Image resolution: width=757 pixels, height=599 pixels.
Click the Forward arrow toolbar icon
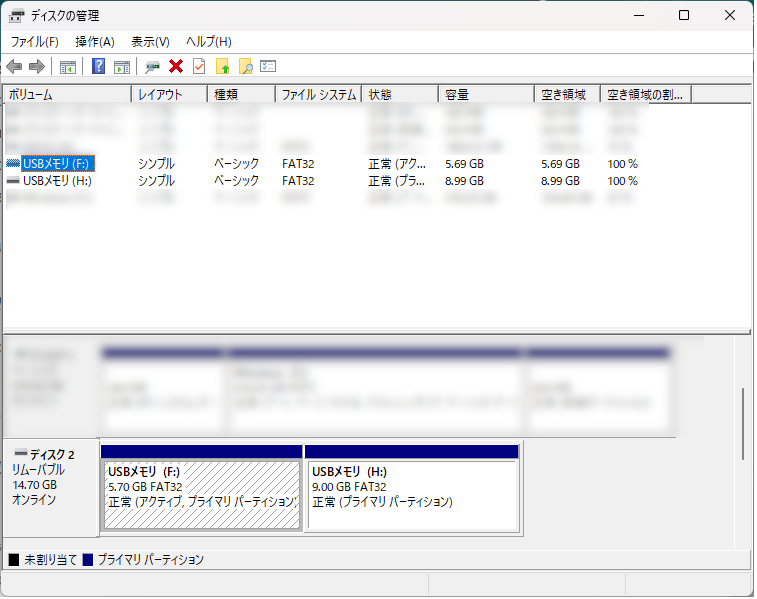point(37,67)
